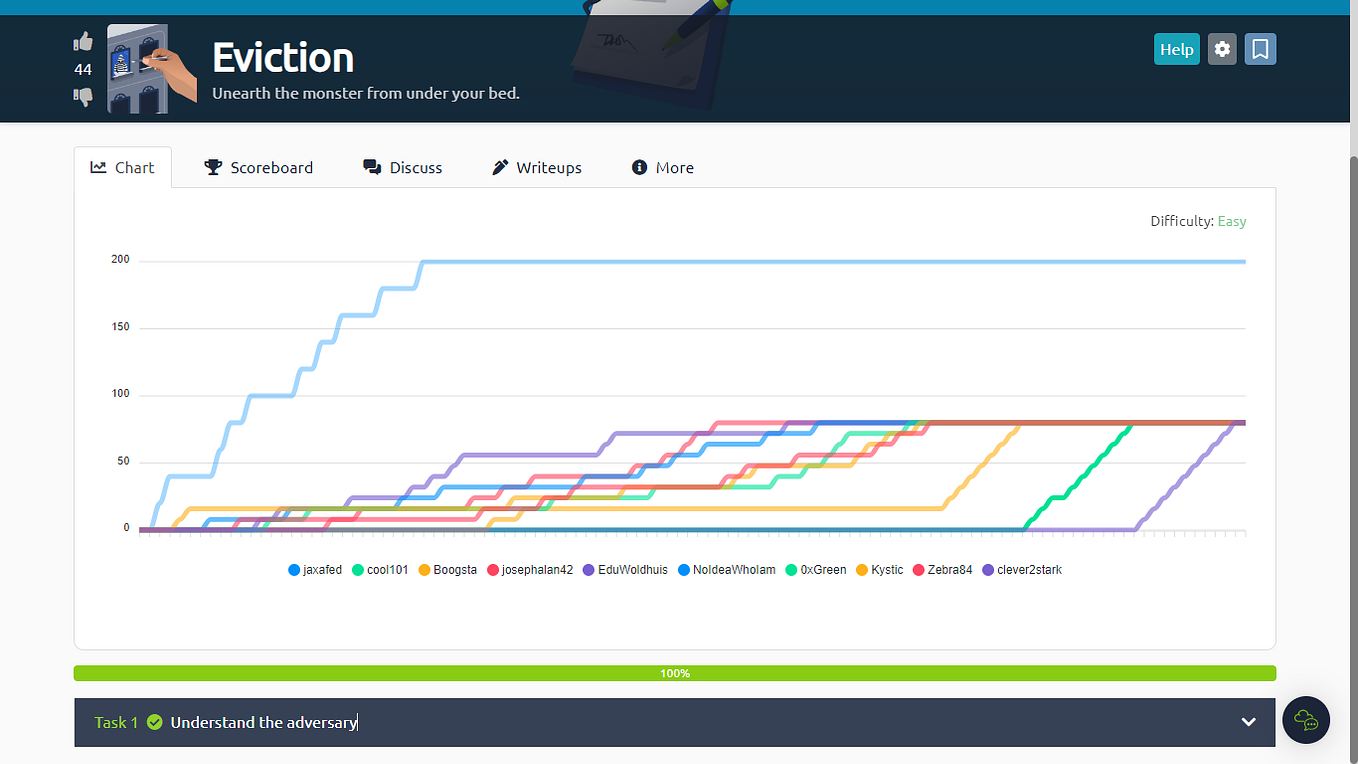Click the trophy icon beside Scoreboard
This screenshot has width=1358, height=764.
(x=212, y=167)
